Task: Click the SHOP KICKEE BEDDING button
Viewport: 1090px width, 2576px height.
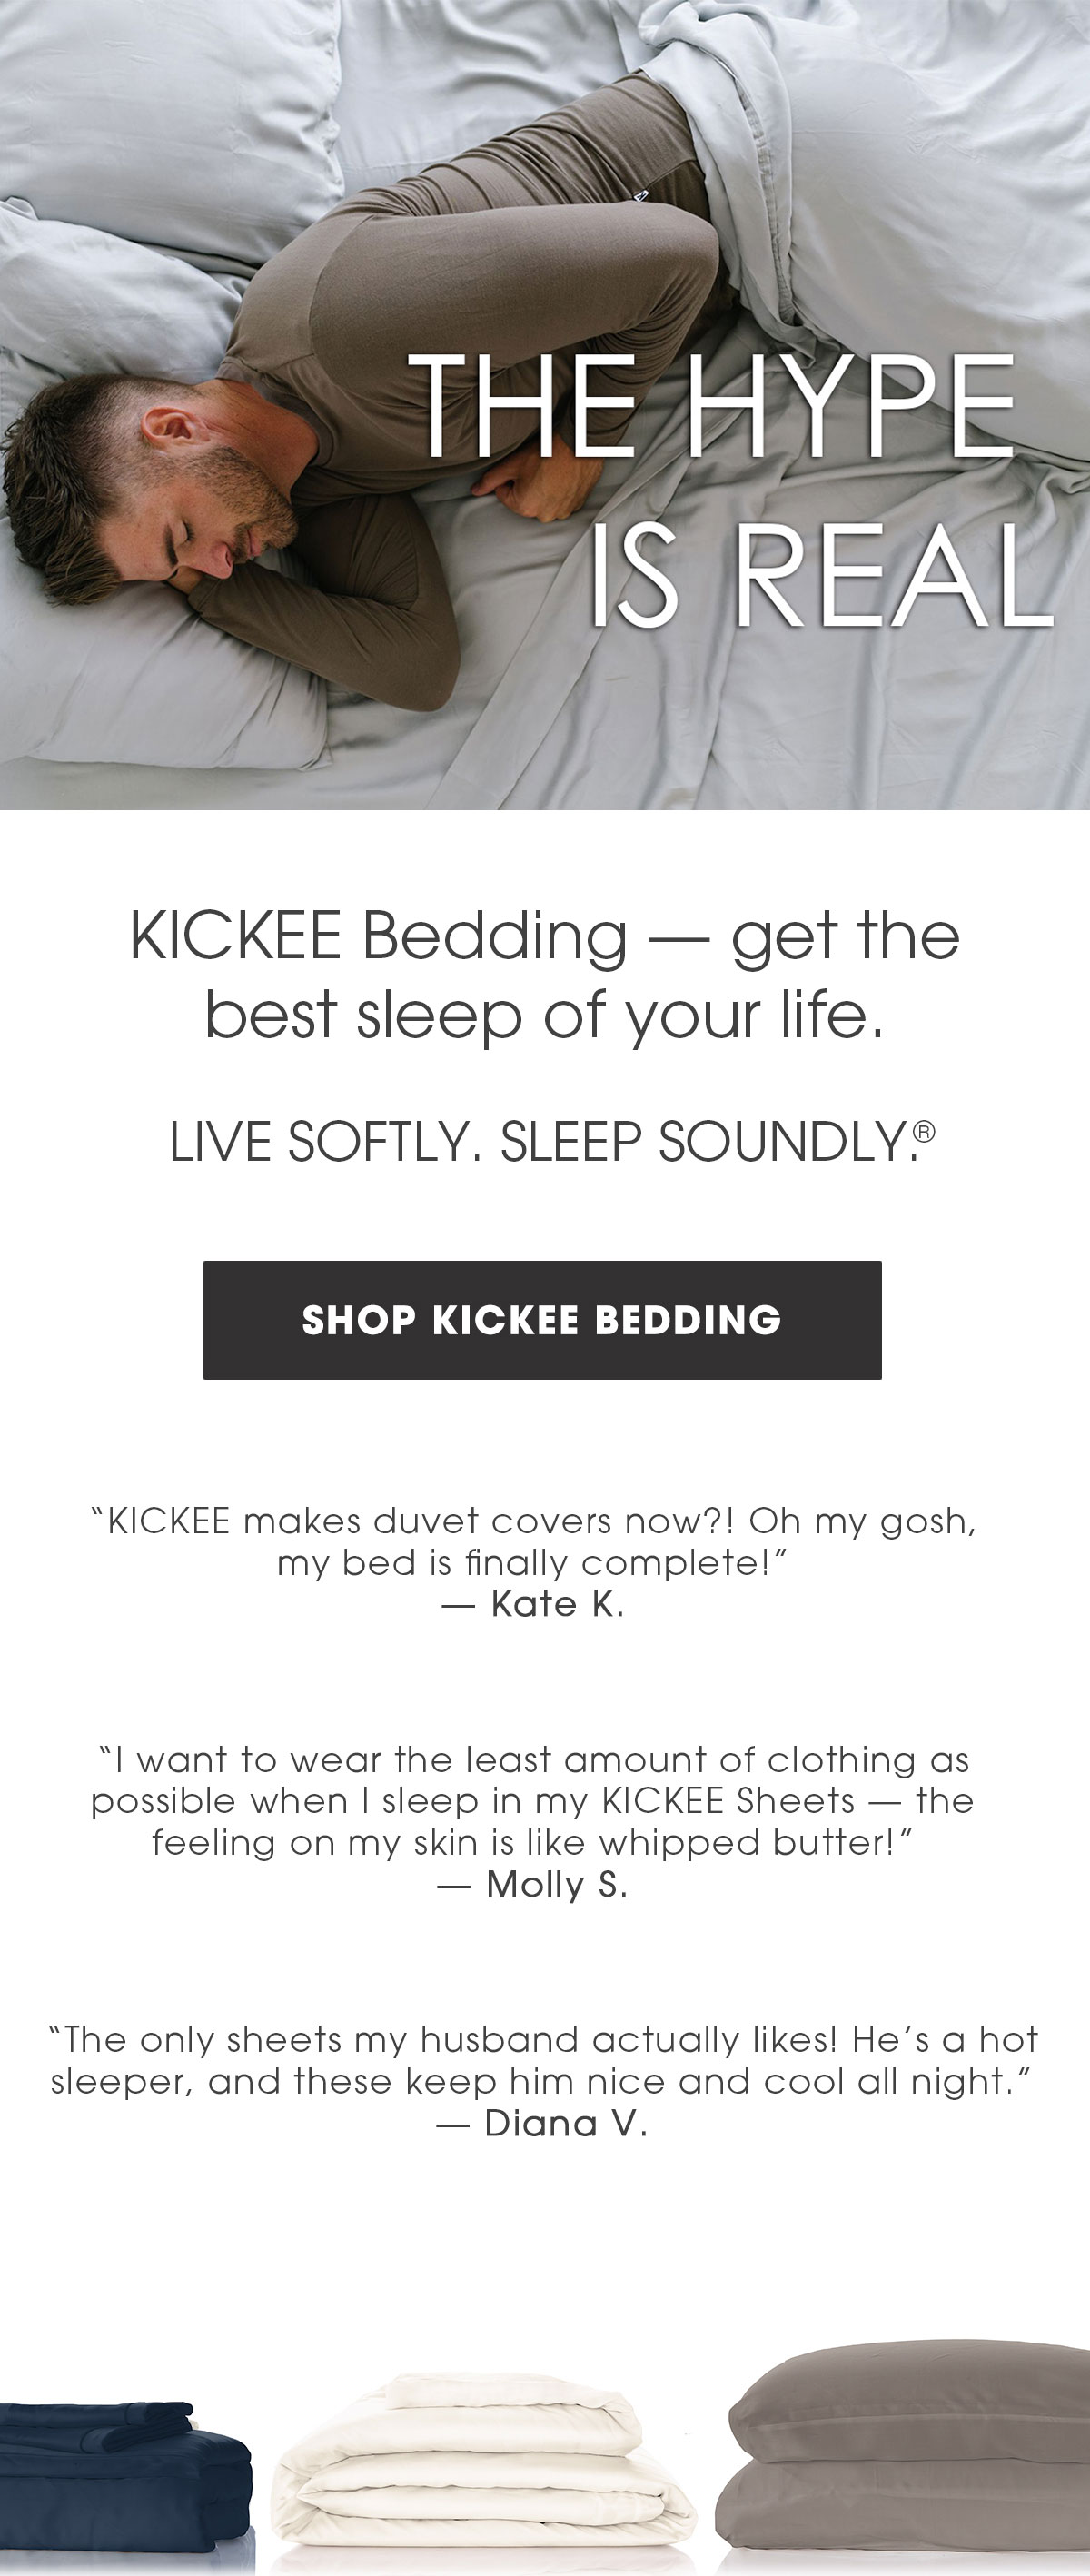Action: coord(543,1319)
